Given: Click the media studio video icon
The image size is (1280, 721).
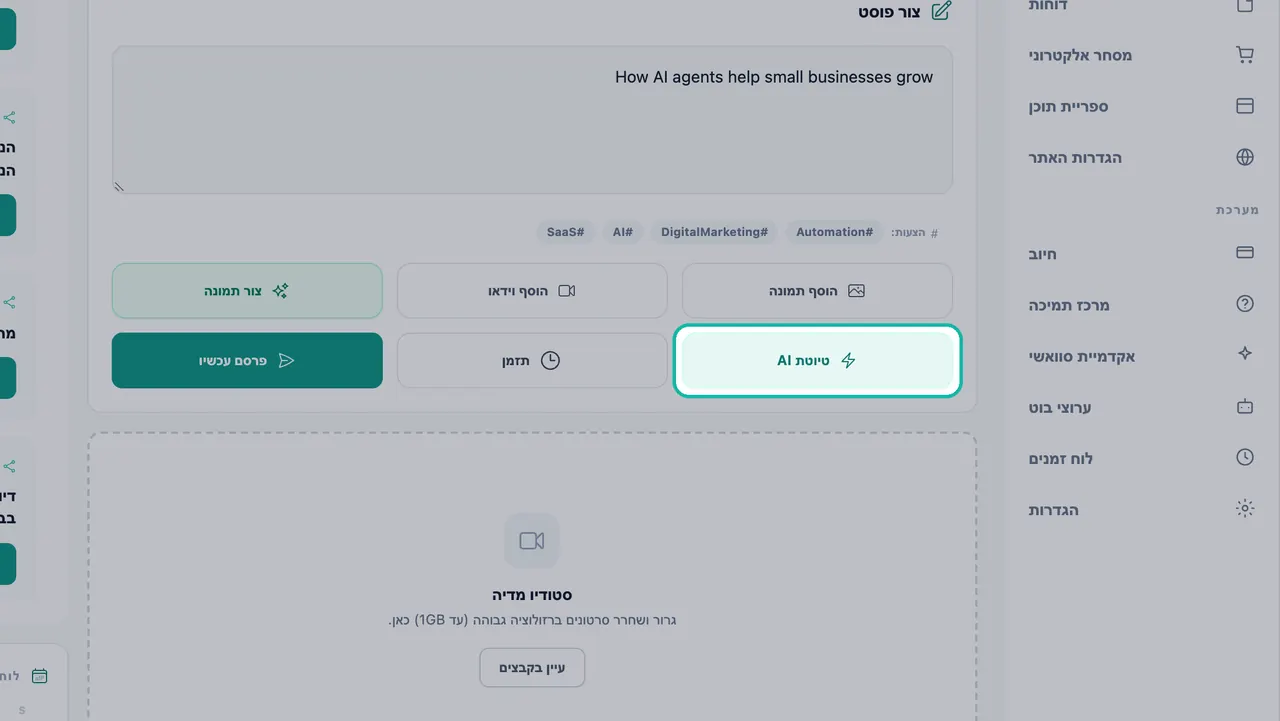Looking at the screenshot, I should click(532, 541).
